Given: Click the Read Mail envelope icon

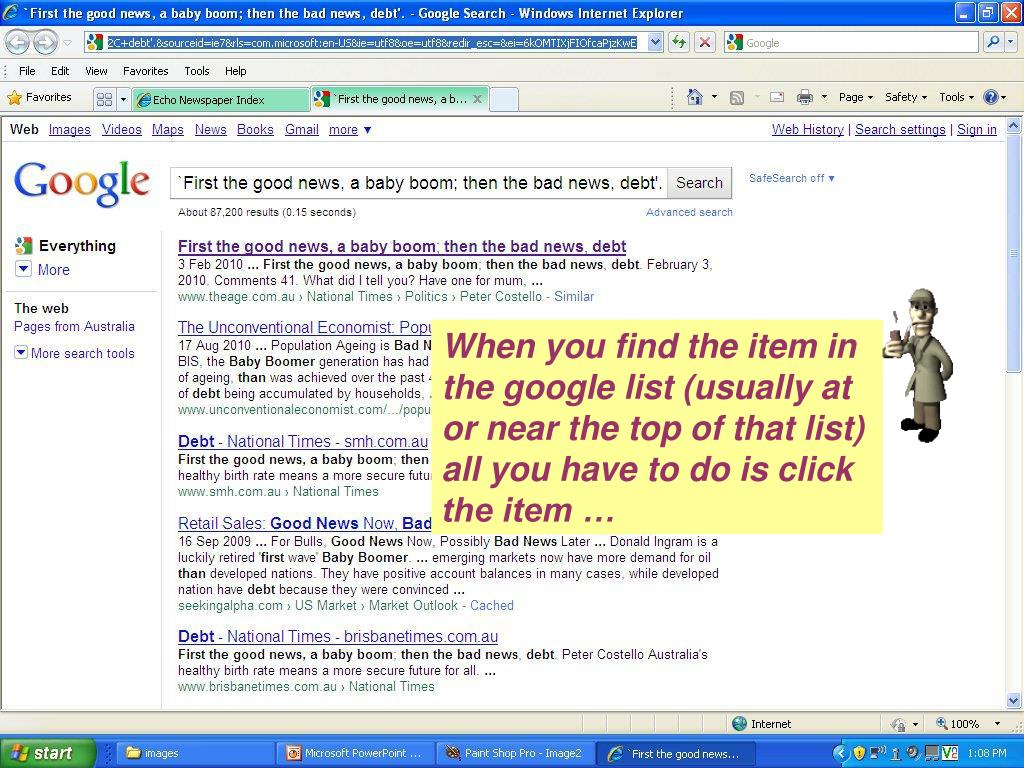Looking at the screenshot, I should [x=776, y=97].
